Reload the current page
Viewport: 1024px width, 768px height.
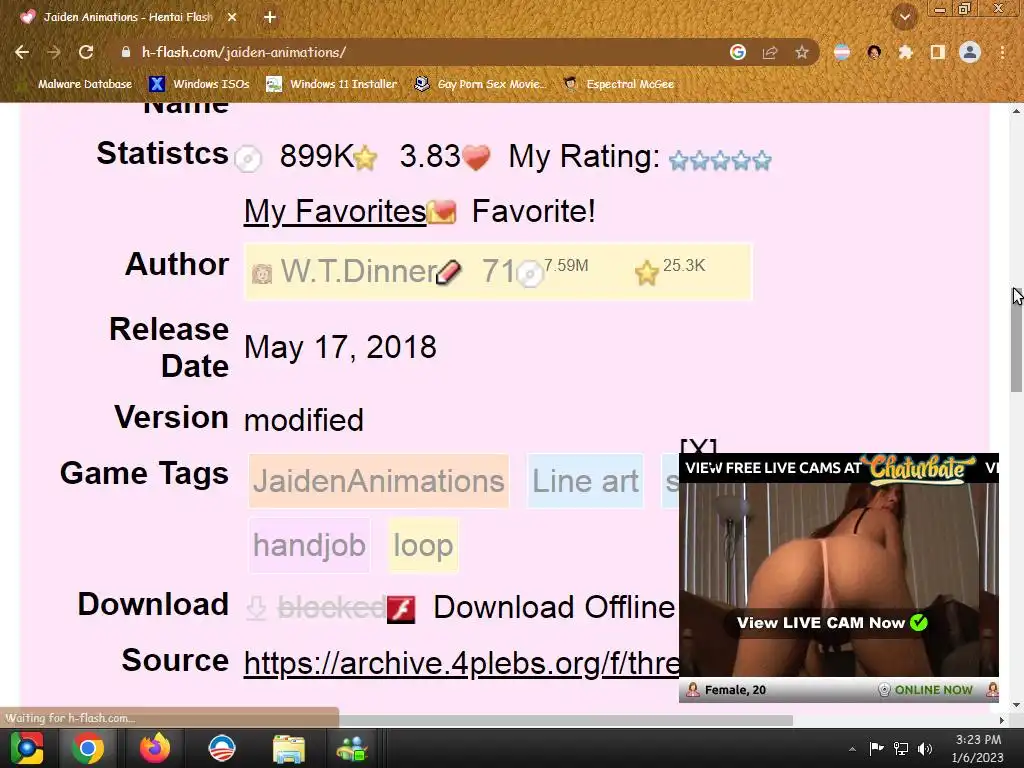[86, 52]
